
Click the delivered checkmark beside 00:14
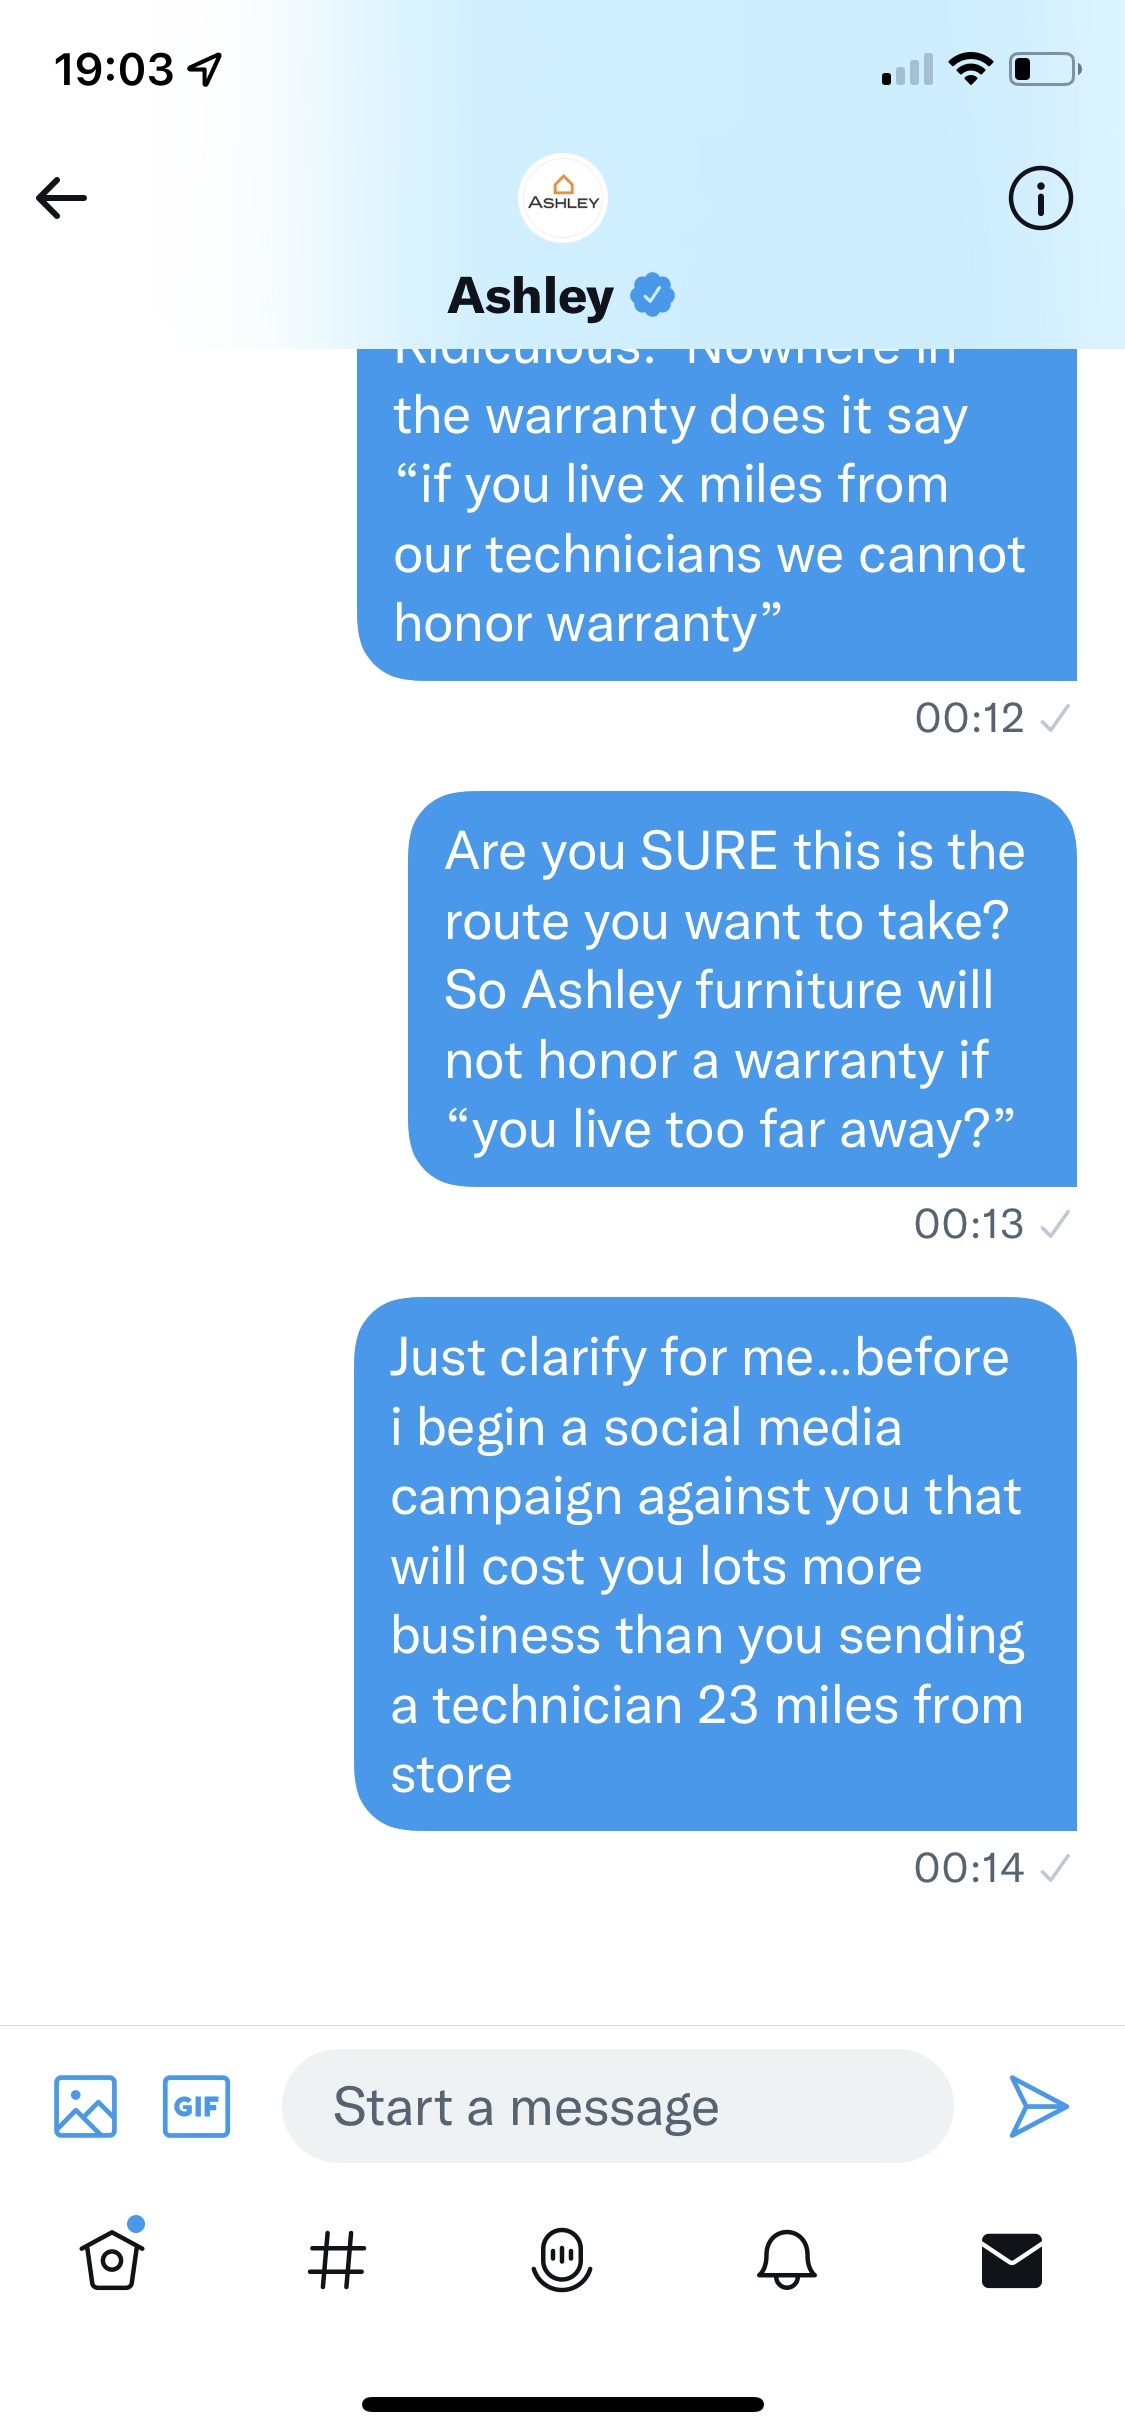point(1055,1868)
